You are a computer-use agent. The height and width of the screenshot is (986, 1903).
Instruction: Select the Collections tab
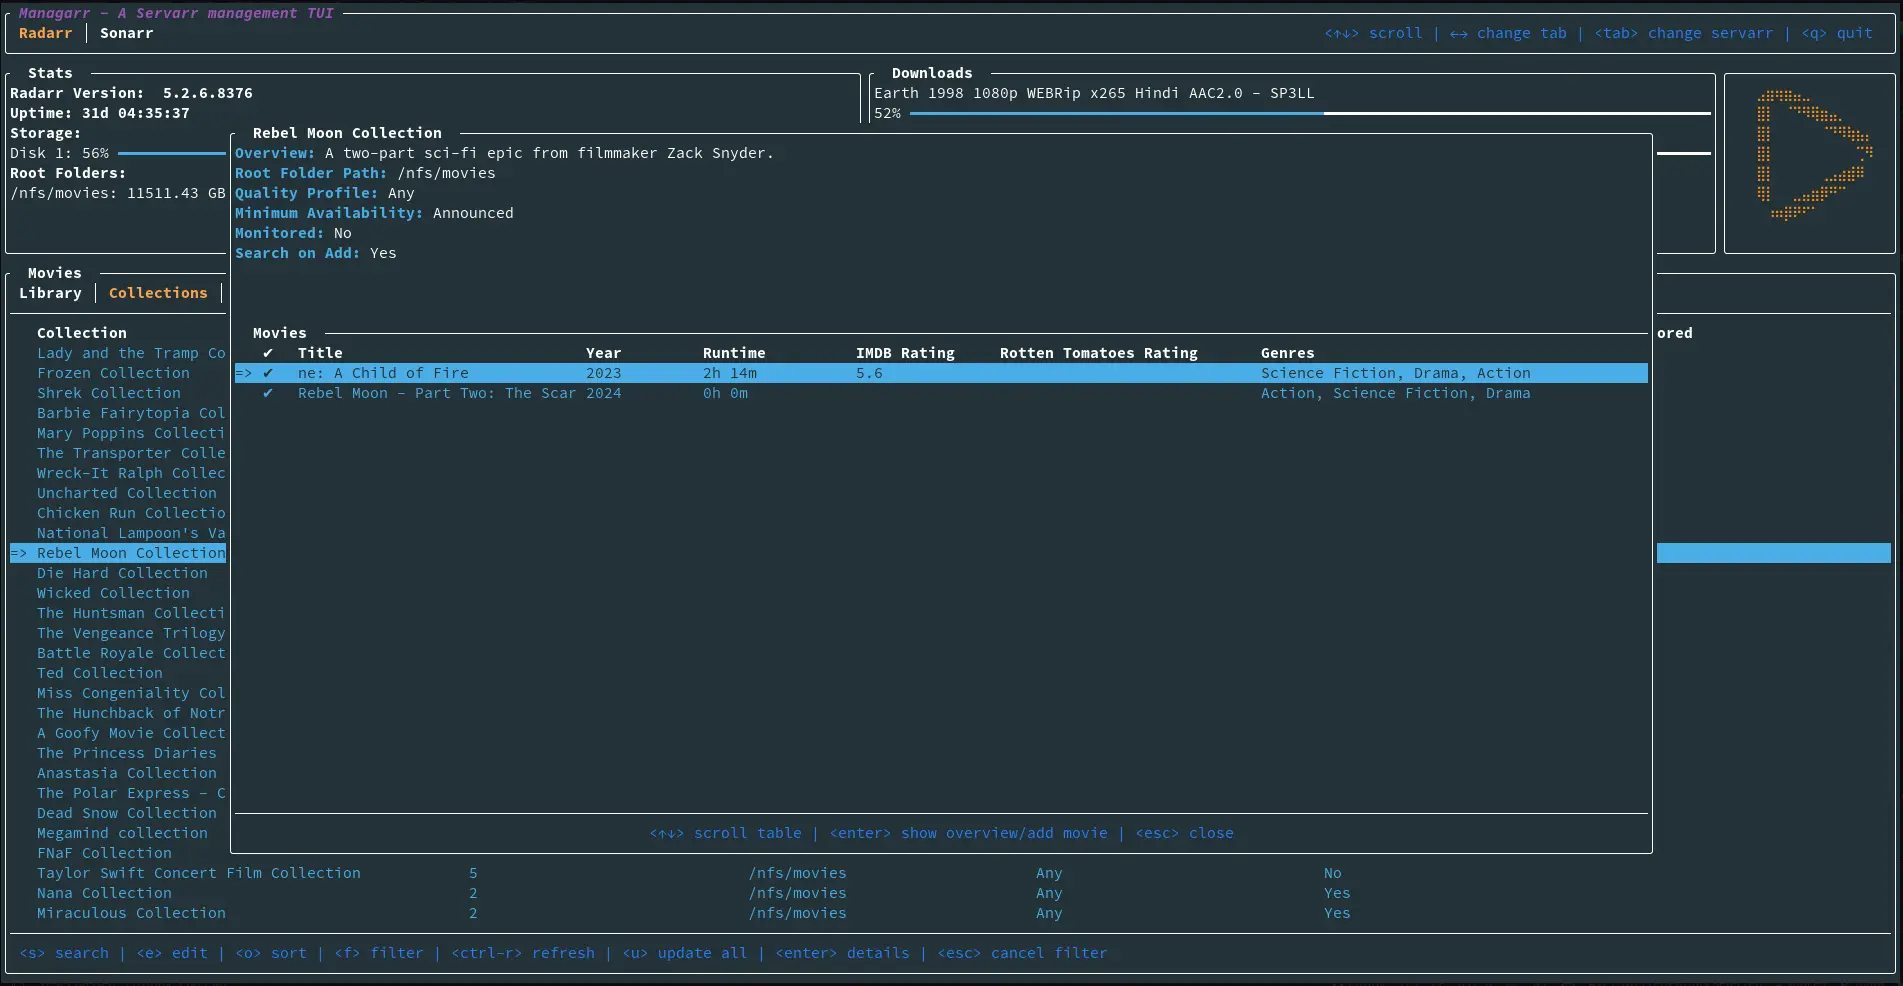pyautogui.click(x=158, y=293)
